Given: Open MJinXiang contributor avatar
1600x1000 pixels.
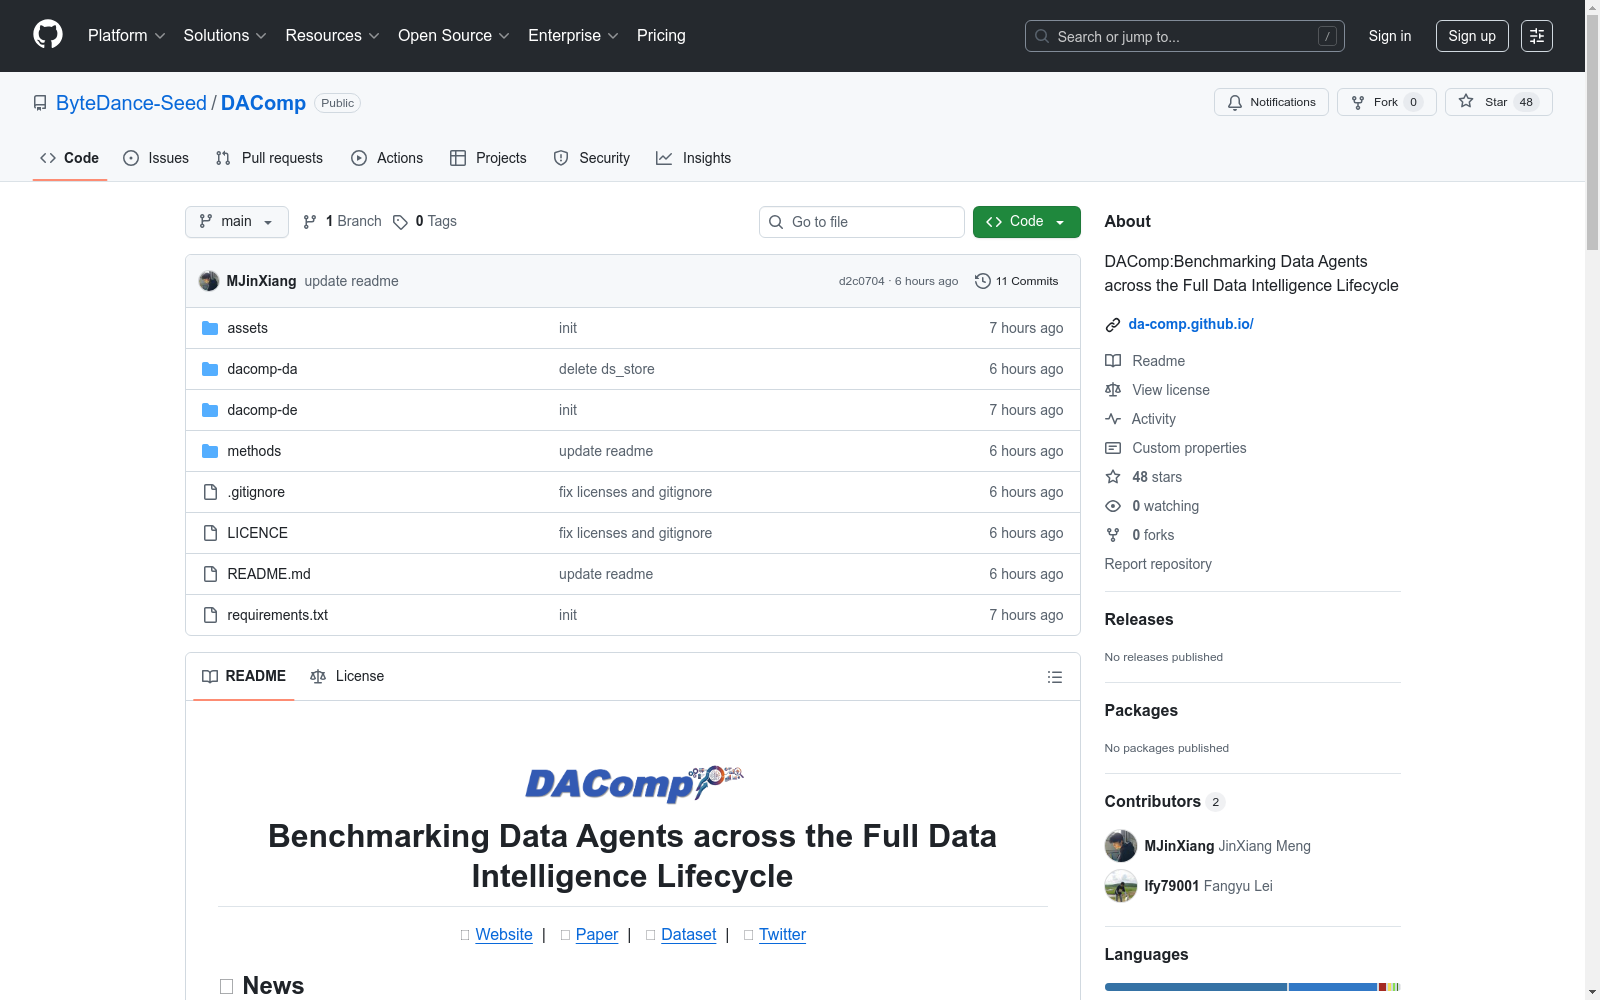Looking at the screenshot, I should [1121, 846].
